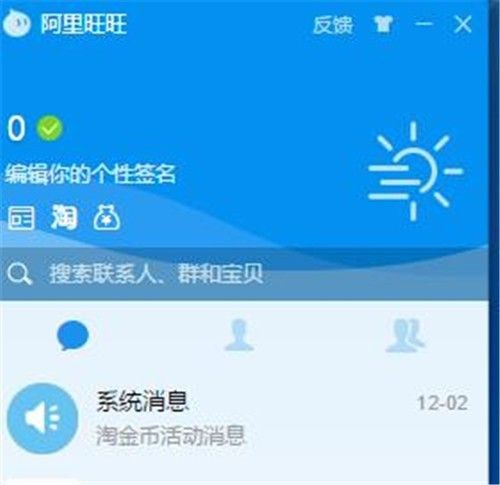The width and height of the screenshot is (500, 485).
Task: Switch to the single-person contacts tab
Action: pos(239,335)
